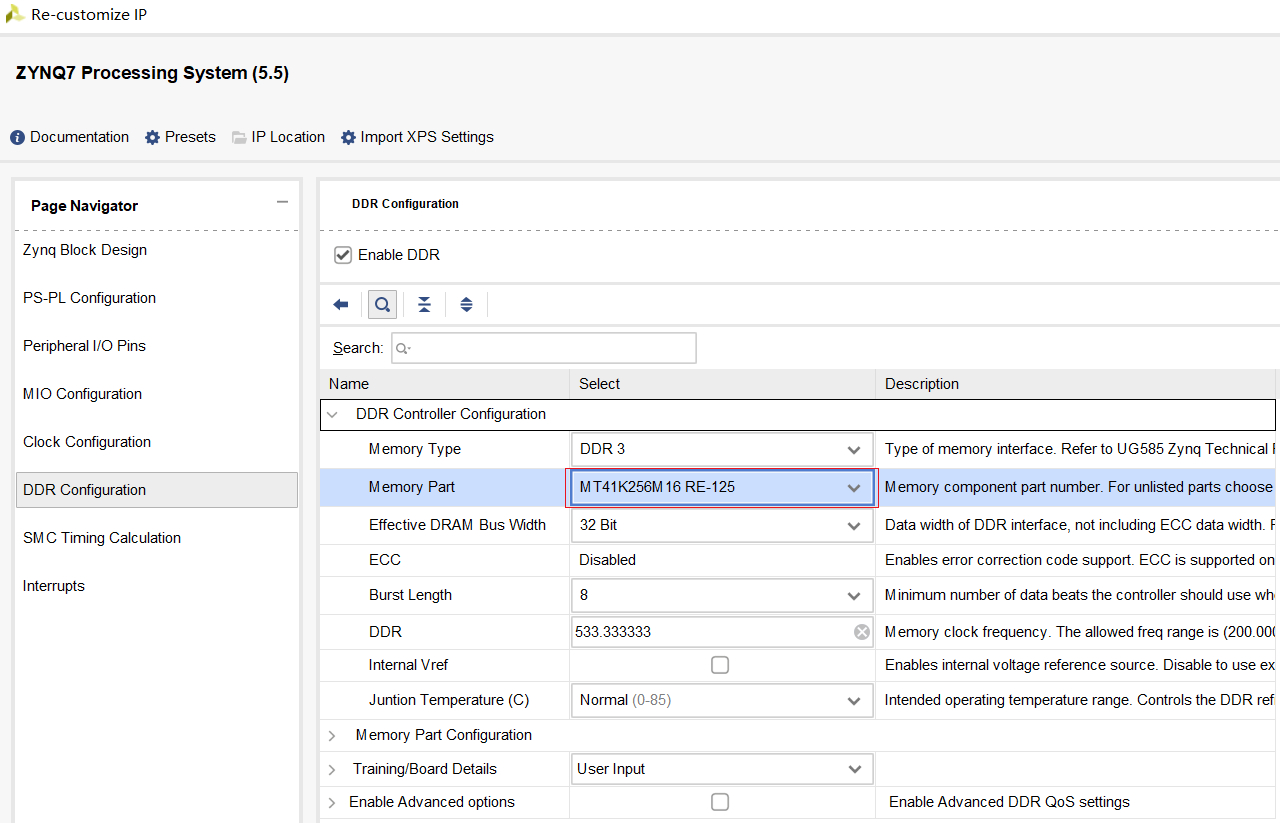
Task: Clear the DDR frequency value with X
Action: 861,632
